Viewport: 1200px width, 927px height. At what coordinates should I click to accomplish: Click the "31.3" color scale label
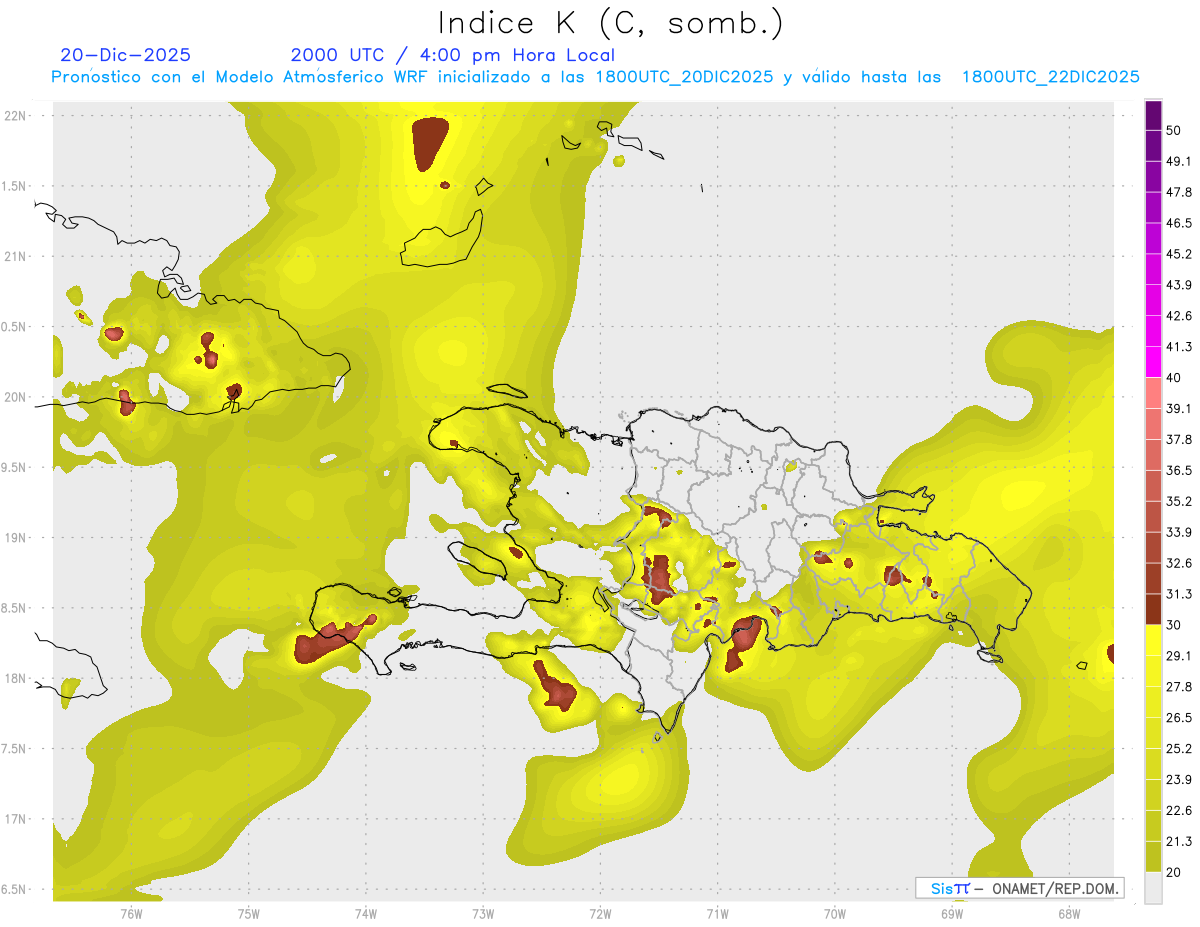[1179, 594]
